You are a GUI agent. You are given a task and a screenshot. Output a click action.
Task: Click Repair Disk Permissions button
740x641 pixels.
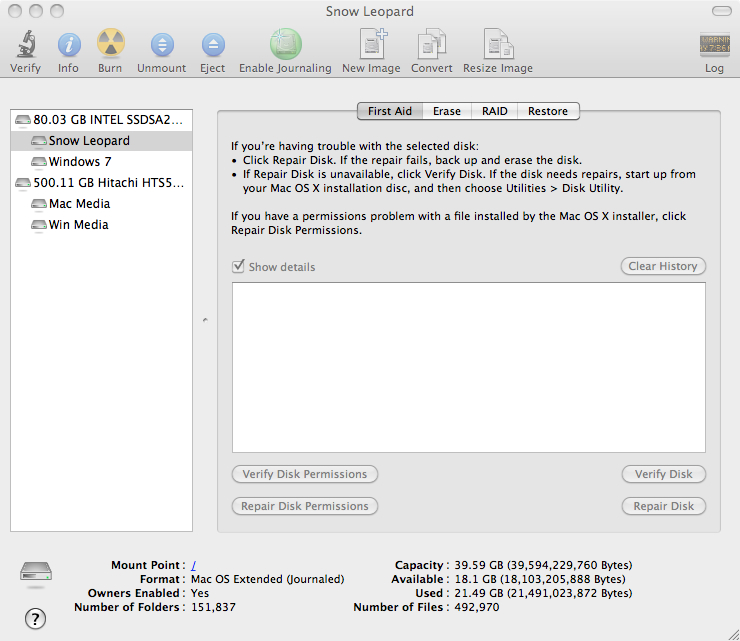click(305, 506)
